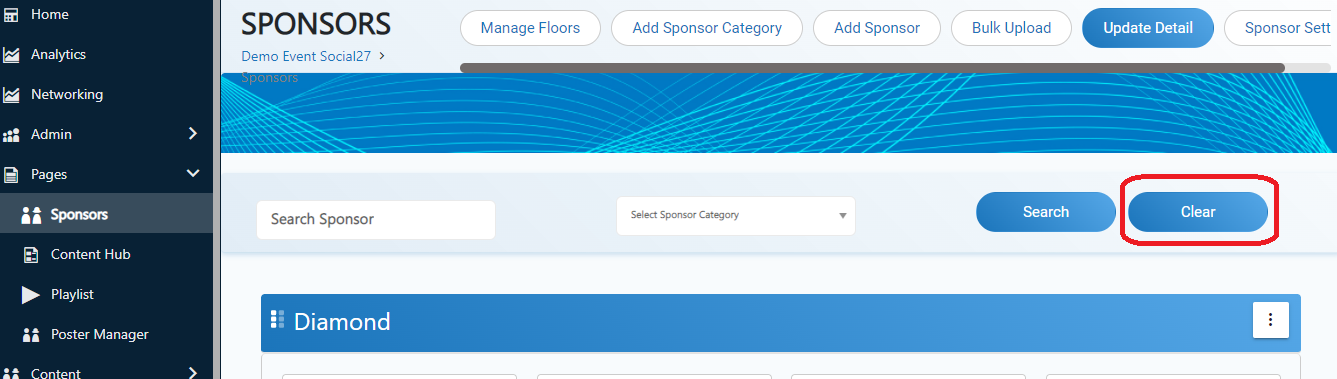Open the Select Sponsor Category dropdown
1337x379 pixels.
736,215
